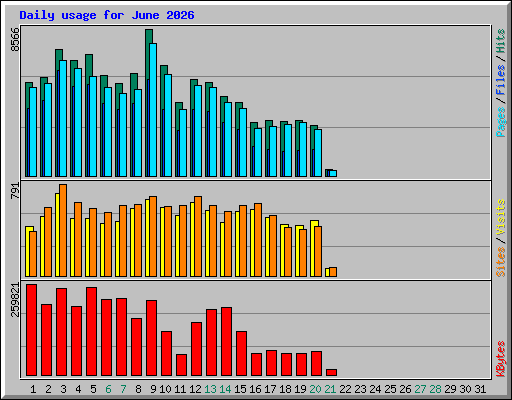Click the day 16 orange sites bar
This screenshot has height=400, width=512.
pyautogui.click(x=258, y=240)
